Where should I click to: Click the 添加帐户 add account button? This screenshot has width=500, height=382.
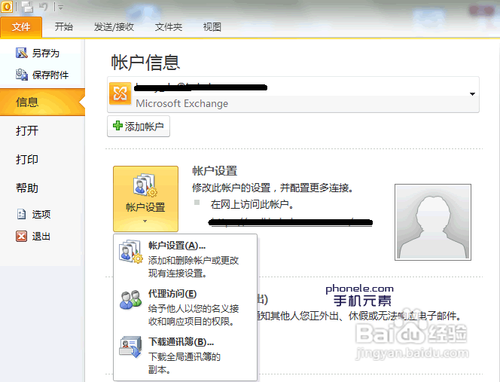click(138, 126)
